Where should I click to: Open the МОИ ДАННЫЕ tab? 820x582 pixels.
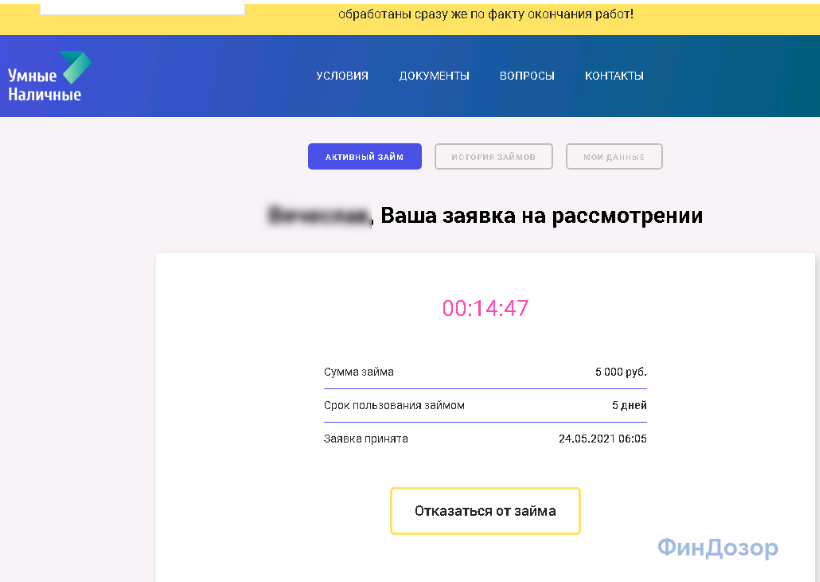coord(614,157)
